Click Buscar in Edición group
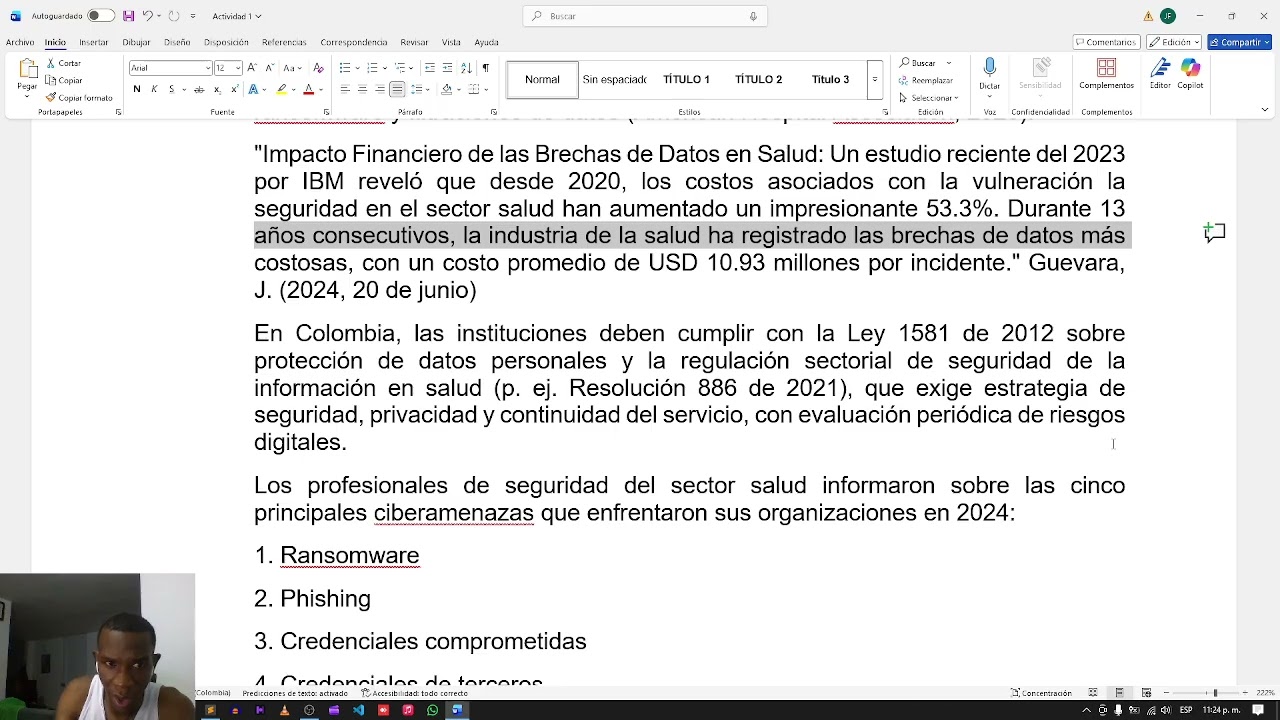 point(917,63)
